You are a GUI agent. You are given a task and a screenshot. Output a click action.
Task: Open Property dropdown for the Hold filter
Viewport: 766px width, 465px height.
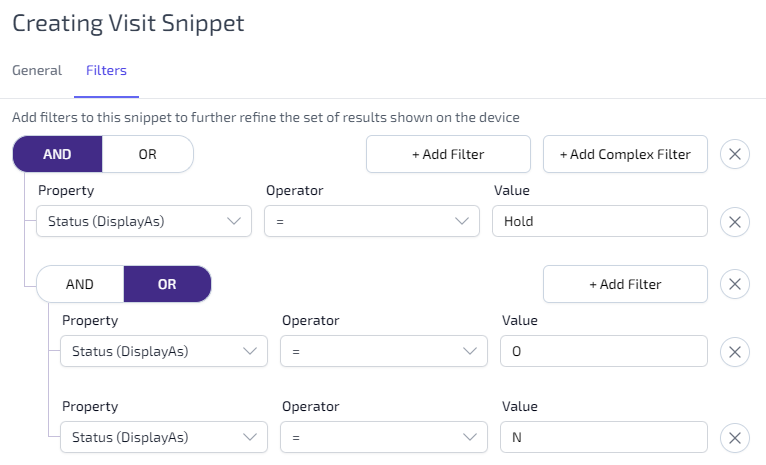click(144, 221)
